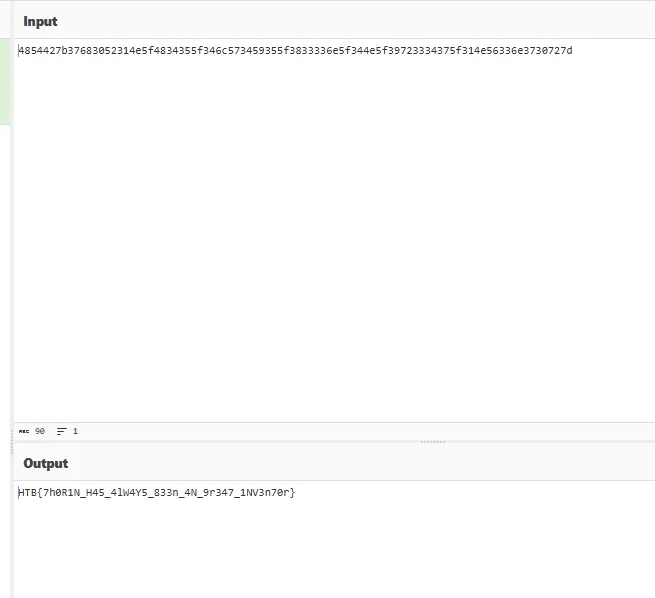Click the line count value 1
This screenshot has width=655, height=598.
click(75, 431)
